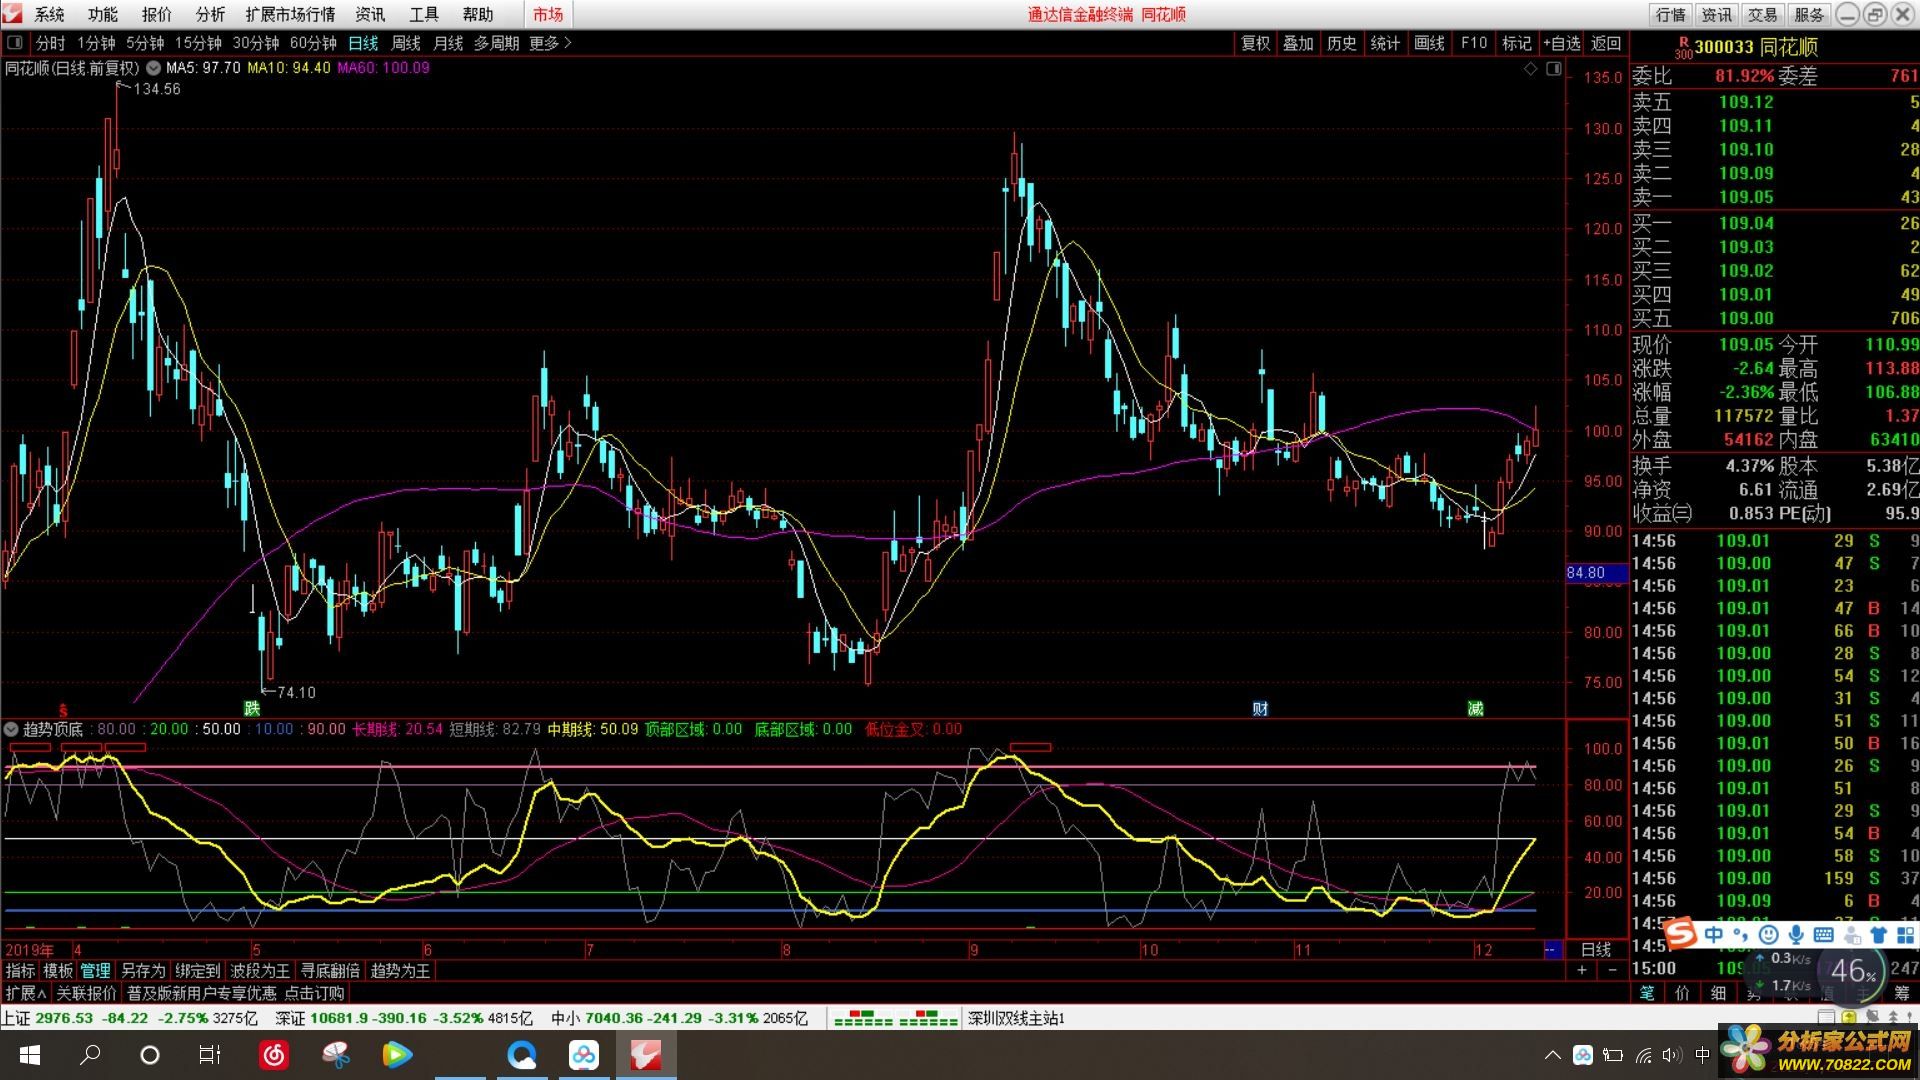This screenshot has height=1080, width=1920.
Task: Click the 减 marker below the chart
Action: pos(1475,708)
